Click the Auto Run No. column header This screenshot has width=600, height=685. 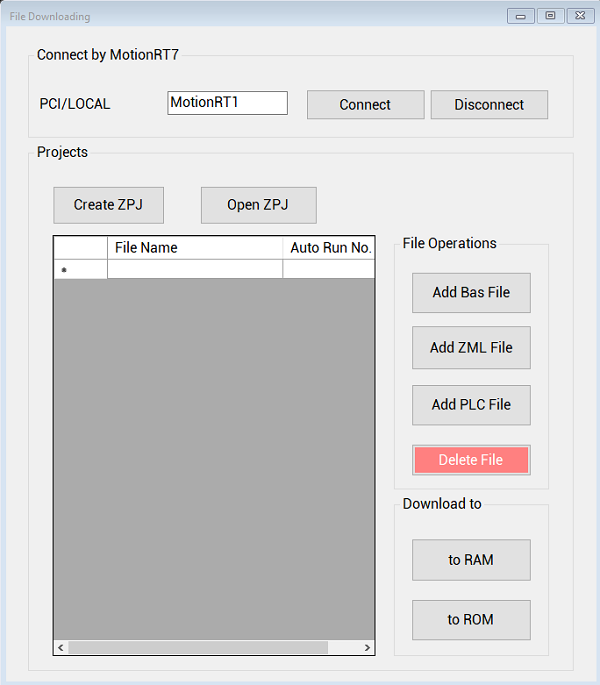329,248
